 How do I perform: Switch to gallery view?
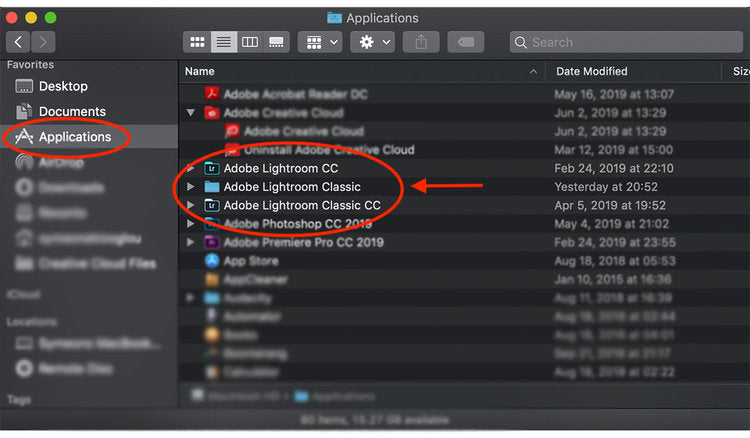(x=276, y=42)
